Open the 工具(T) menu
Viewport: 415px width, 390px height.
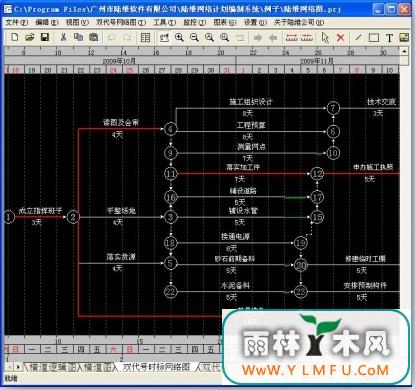coord(164,22)
